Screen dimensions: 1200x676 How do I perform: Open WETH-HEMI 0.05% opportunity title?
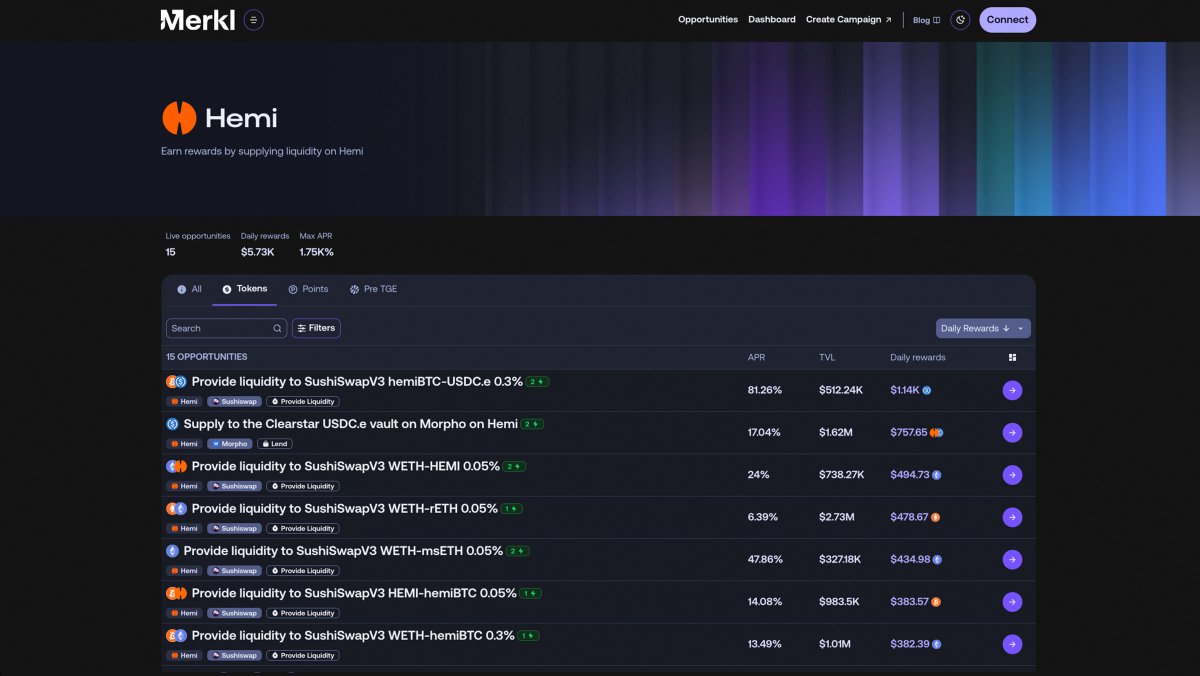[345, 466]
